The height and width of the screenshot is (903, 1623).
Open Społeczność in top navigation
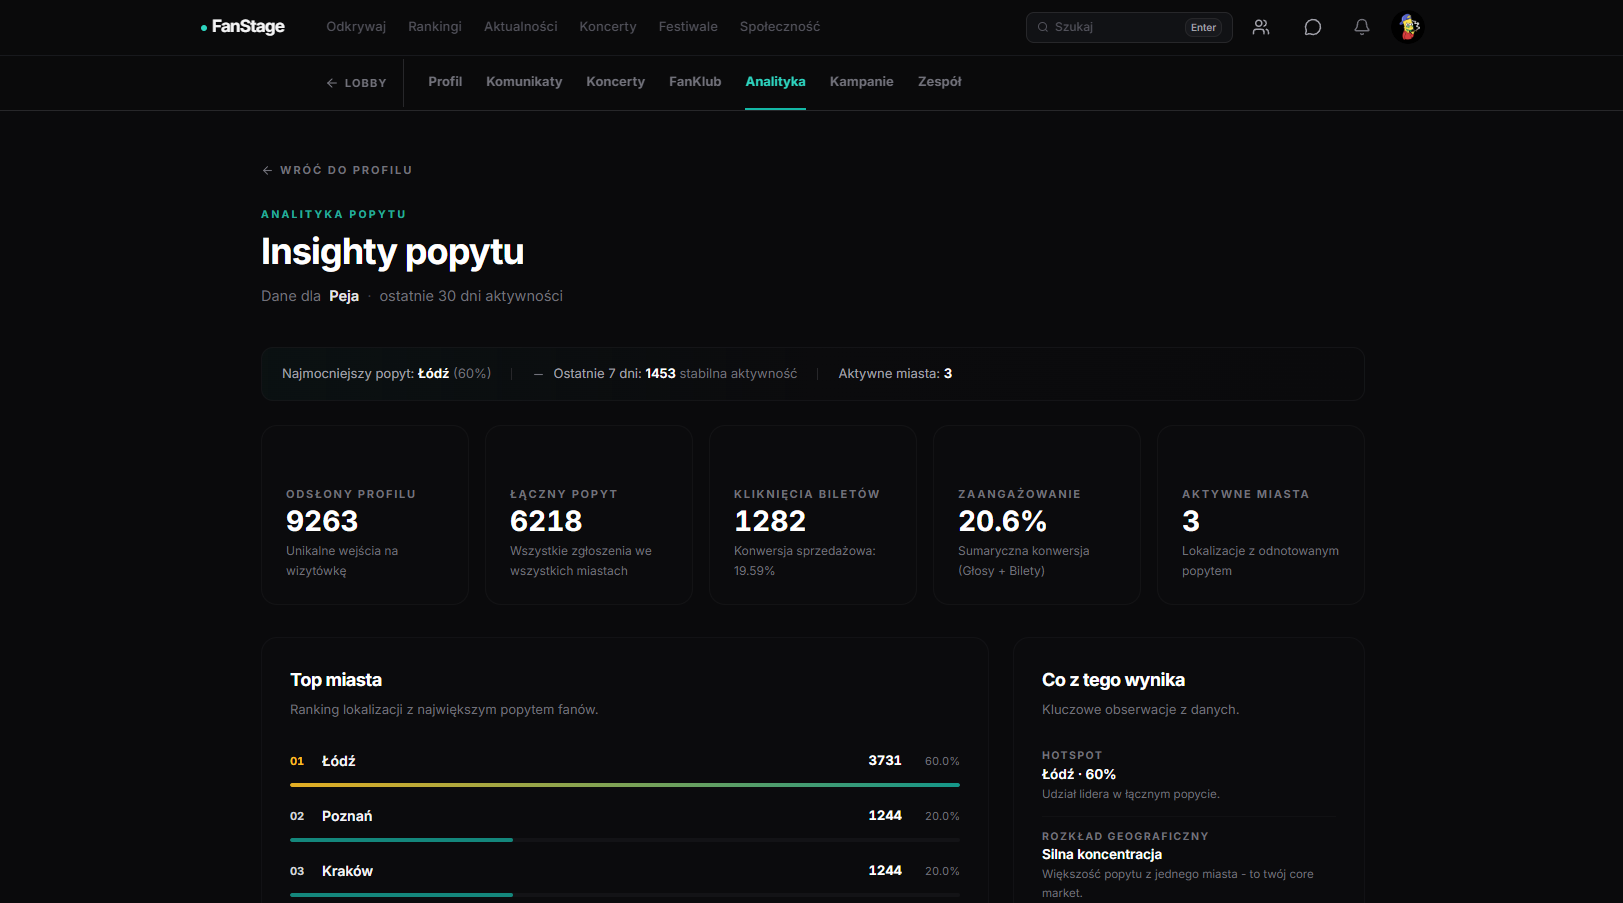[780, 27]
